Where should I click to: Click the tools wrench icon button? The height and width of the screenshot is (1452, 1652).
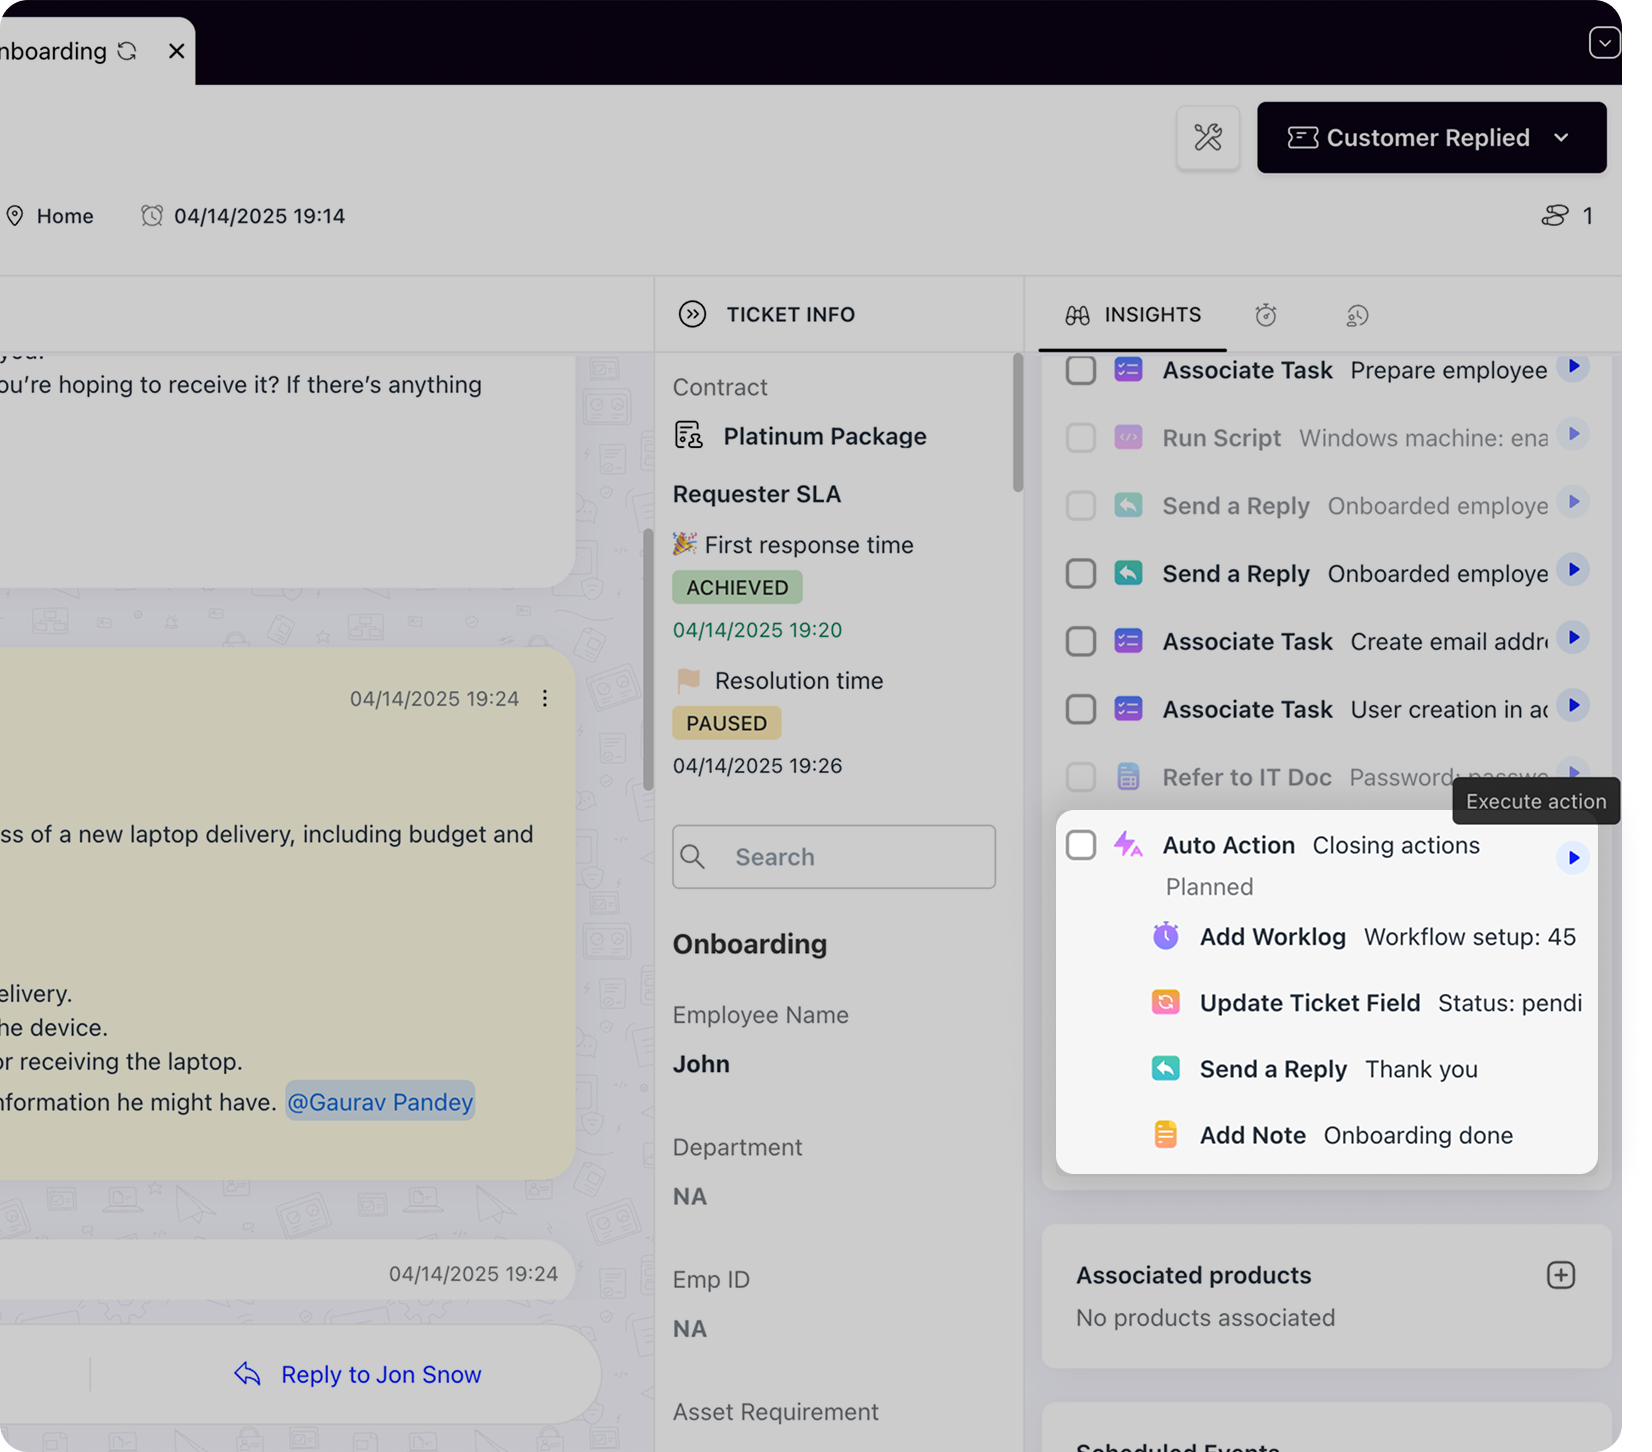coord(1208,138)
